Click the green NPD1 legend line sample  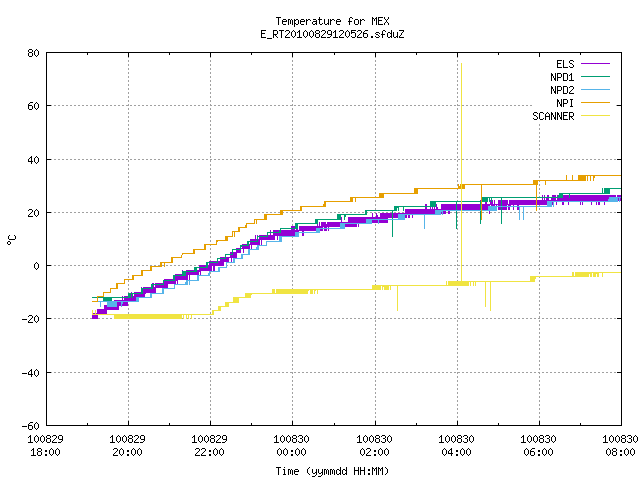coord(596,77)
